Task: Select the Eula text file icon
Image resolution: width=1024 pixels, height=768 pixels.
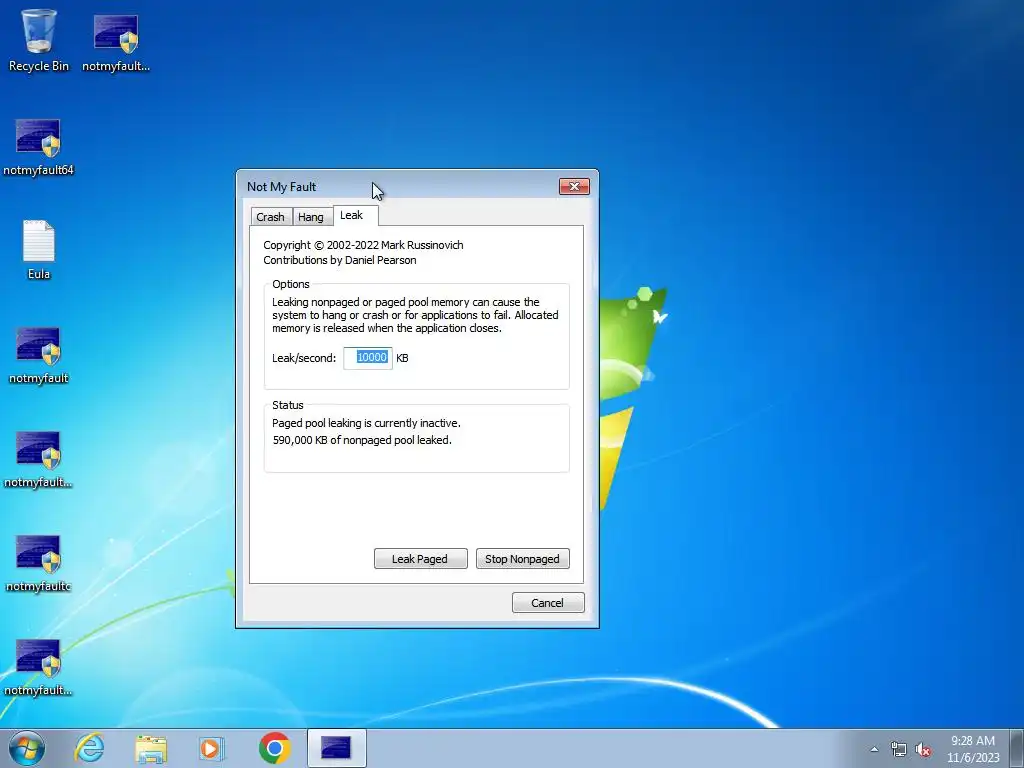Action: coord(39,250)
